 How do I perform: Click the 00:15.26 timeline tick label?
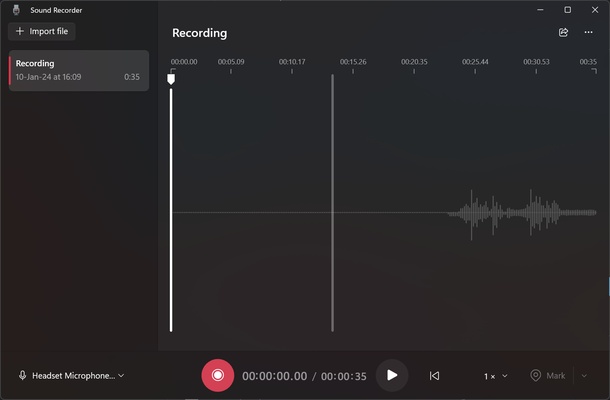tap(353, 61)
